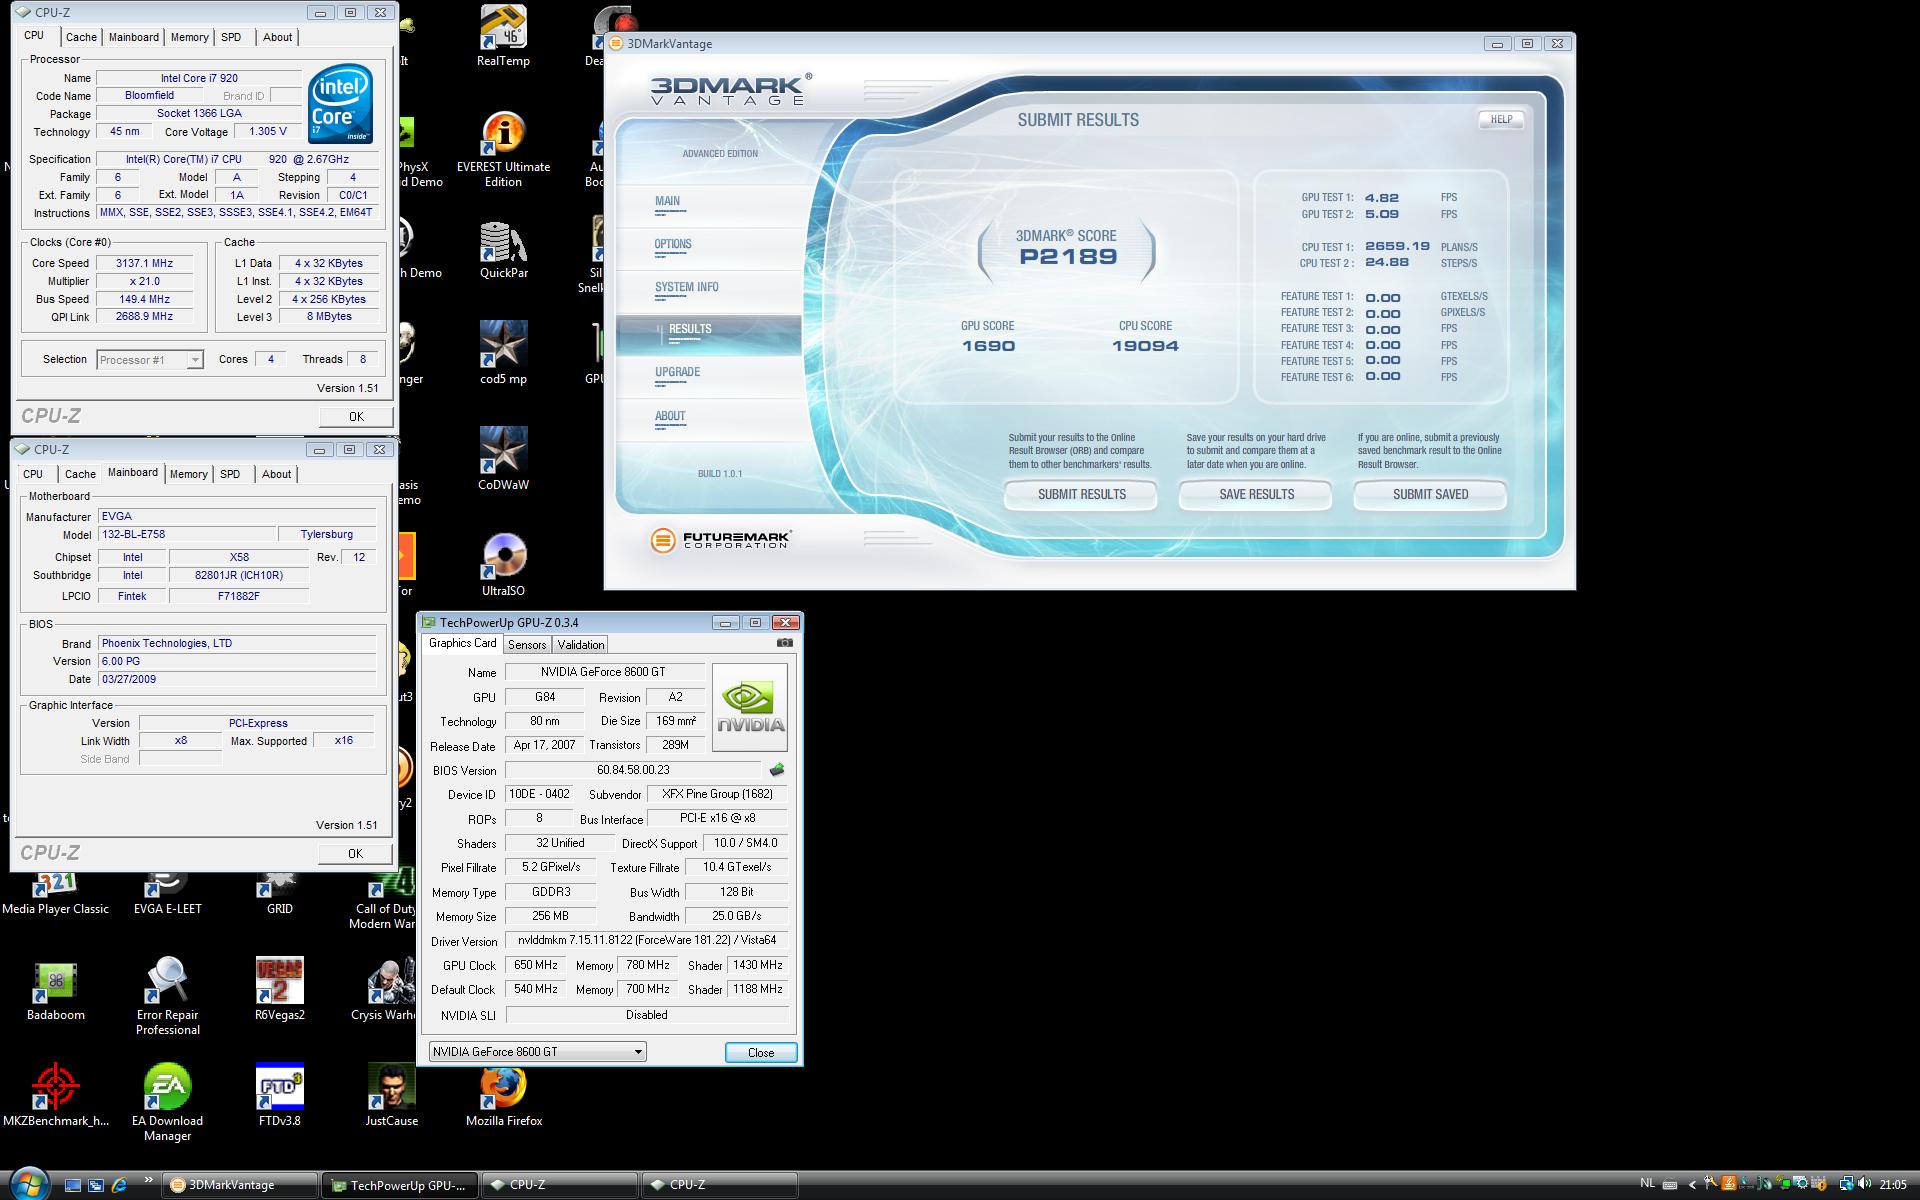Launch the cod5 mp shortcut
The image size is (1920, 1200).
(503, 354)
